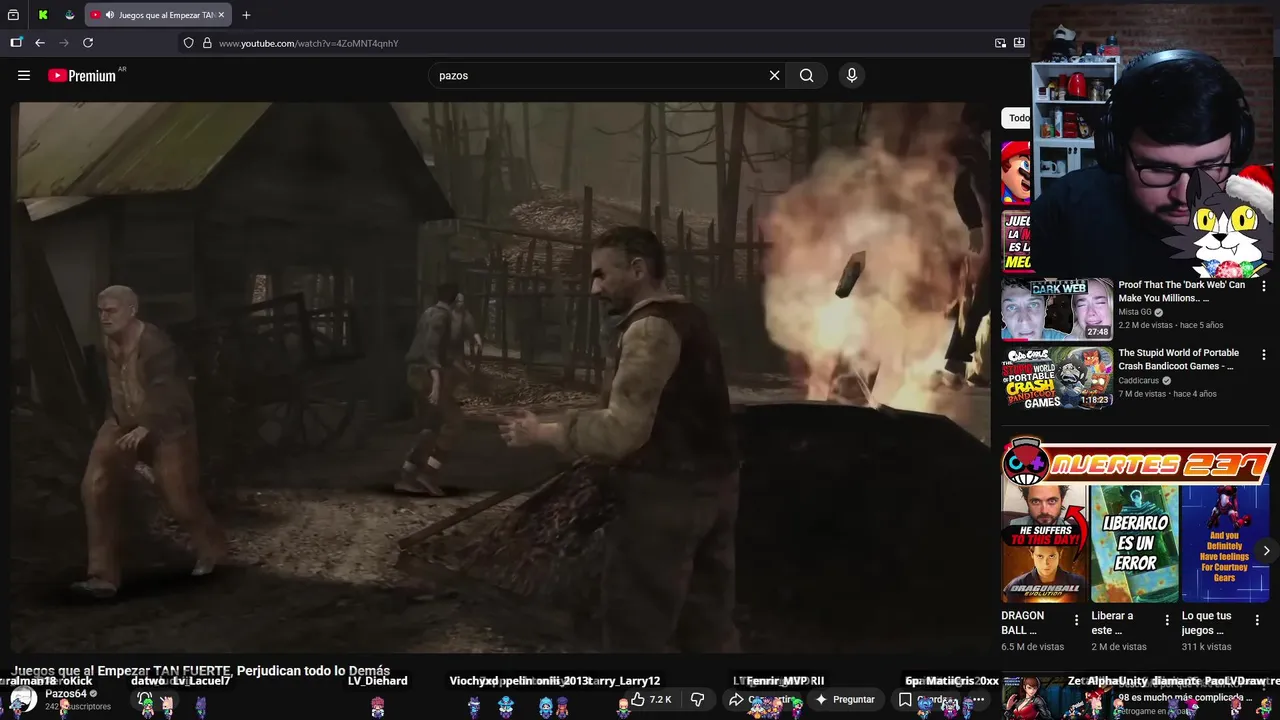
Task: Start voice search with microphone
Action: click(x=851, y=75)
